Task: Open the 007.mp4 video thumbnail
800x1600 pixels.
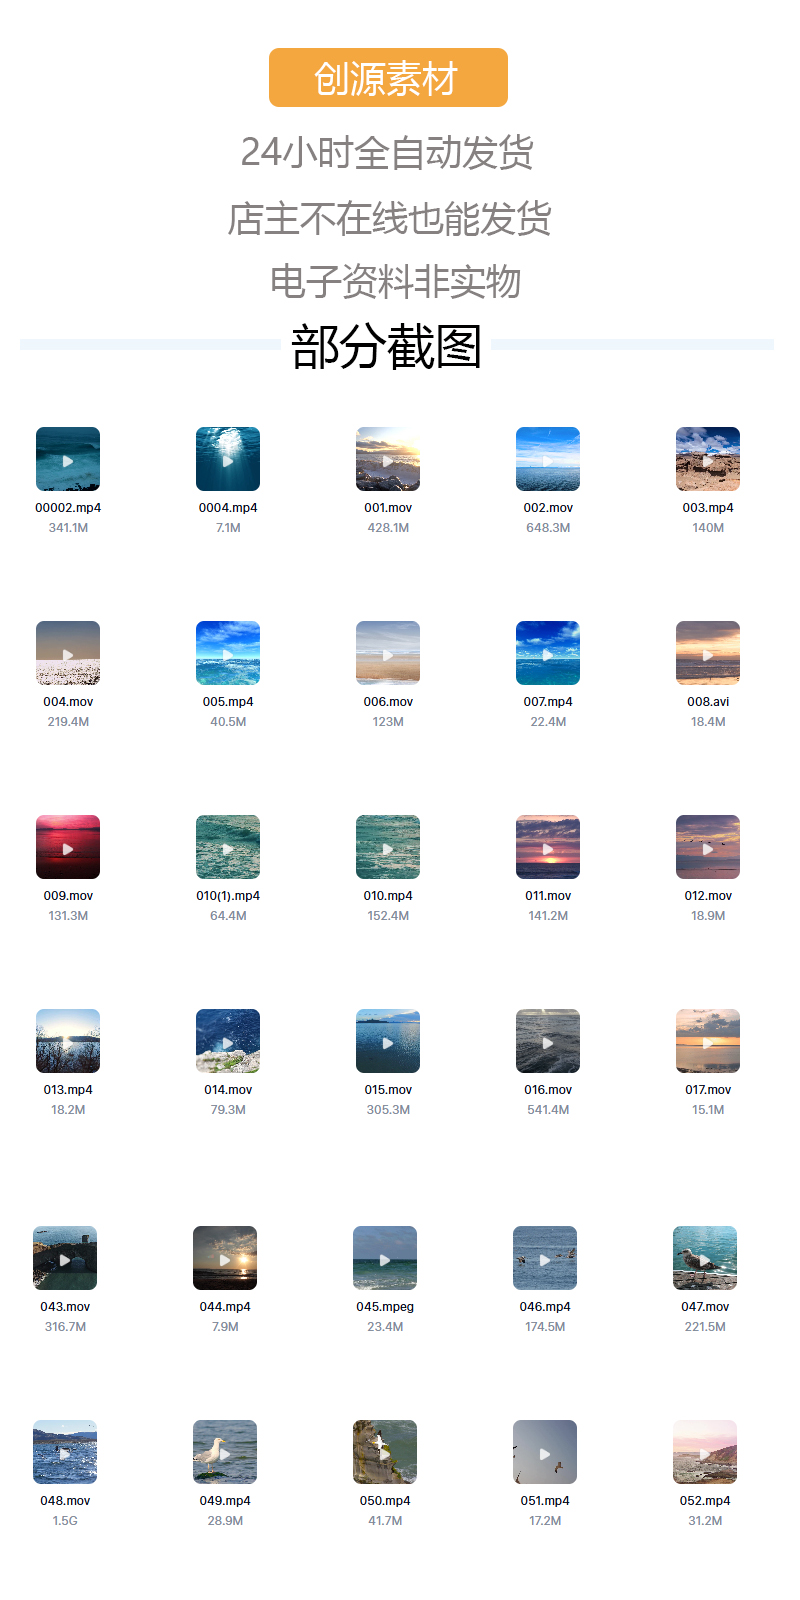Action: coord(548,653)
